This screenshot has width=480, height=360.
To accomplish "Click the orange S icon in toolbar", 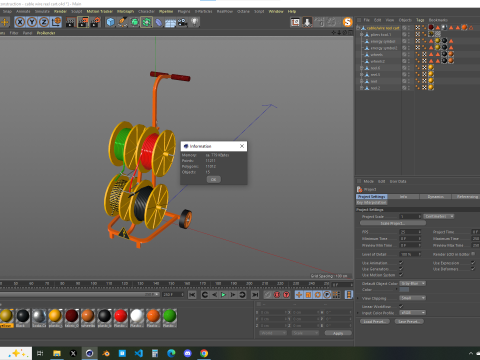I will (347, 22).
